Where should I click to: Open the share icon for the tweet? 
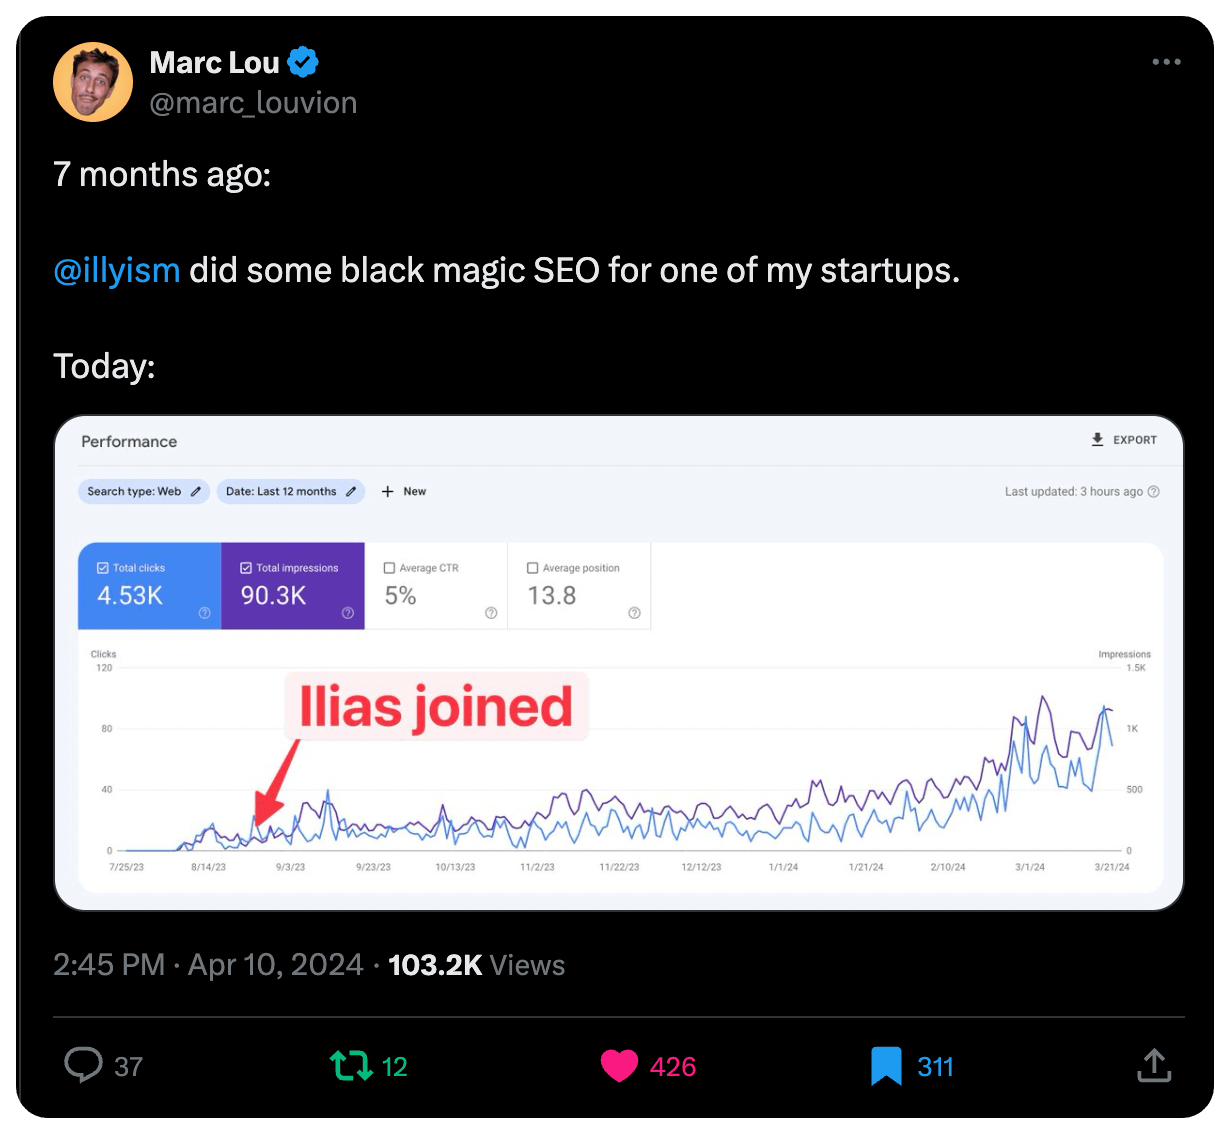pos(1154,1066)
